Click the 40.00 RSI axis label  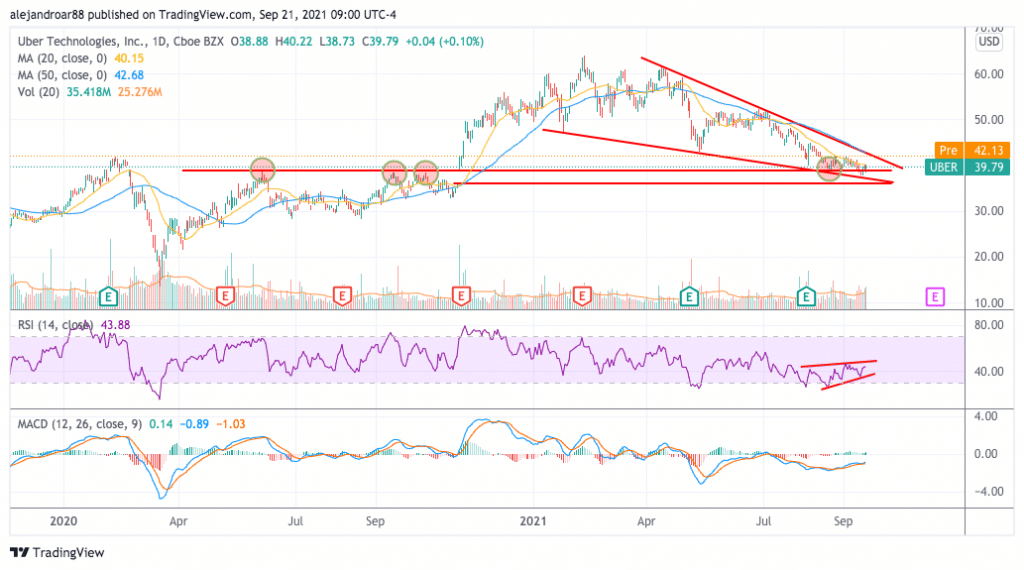[x=989, y=372]
